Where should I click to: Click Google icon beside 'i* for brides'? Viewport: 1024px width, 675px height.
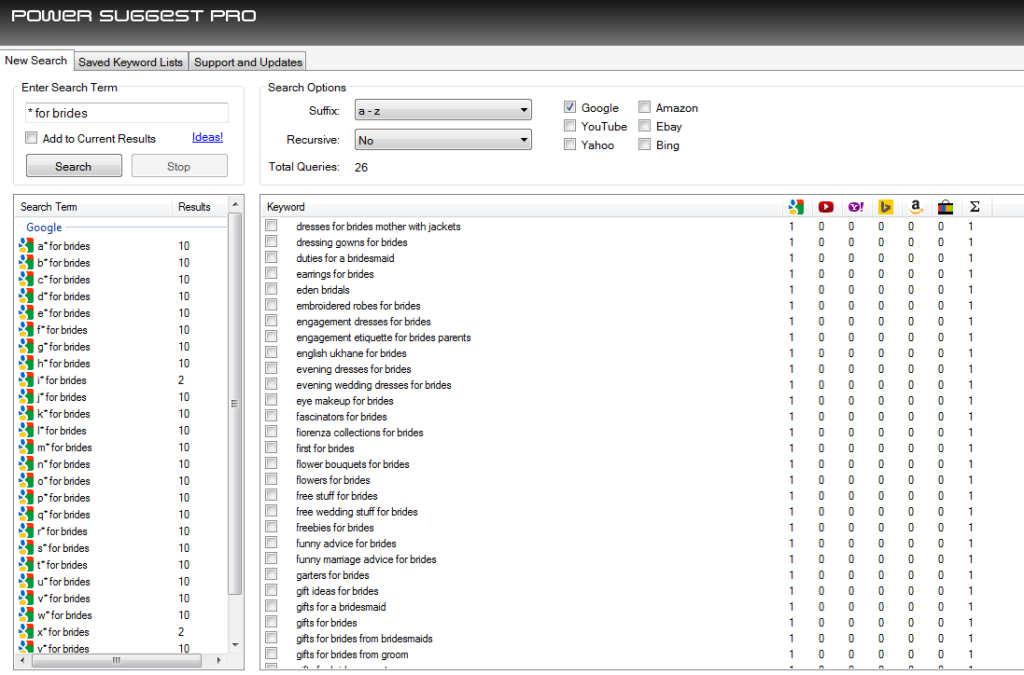[x=26, y=380]
